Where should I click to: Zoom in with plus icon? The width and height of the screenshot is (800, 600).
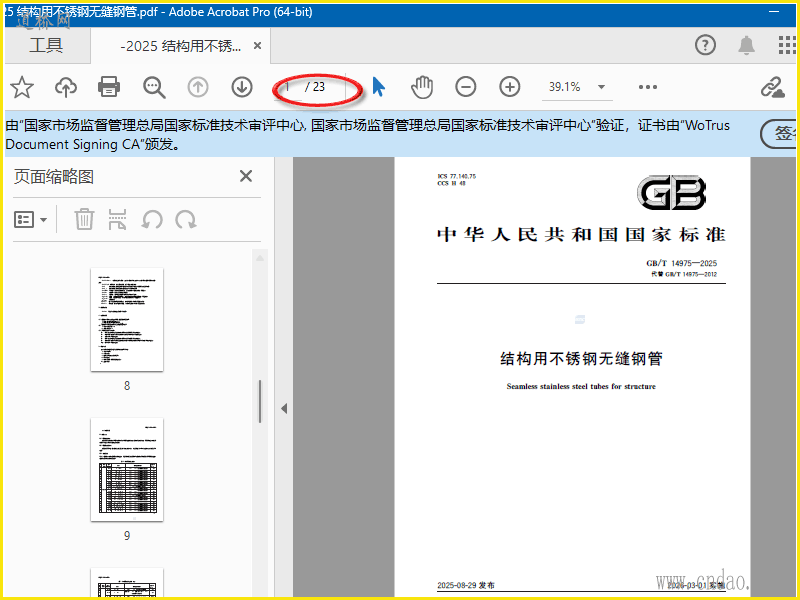pyautogui.click(x=510, y=87)
